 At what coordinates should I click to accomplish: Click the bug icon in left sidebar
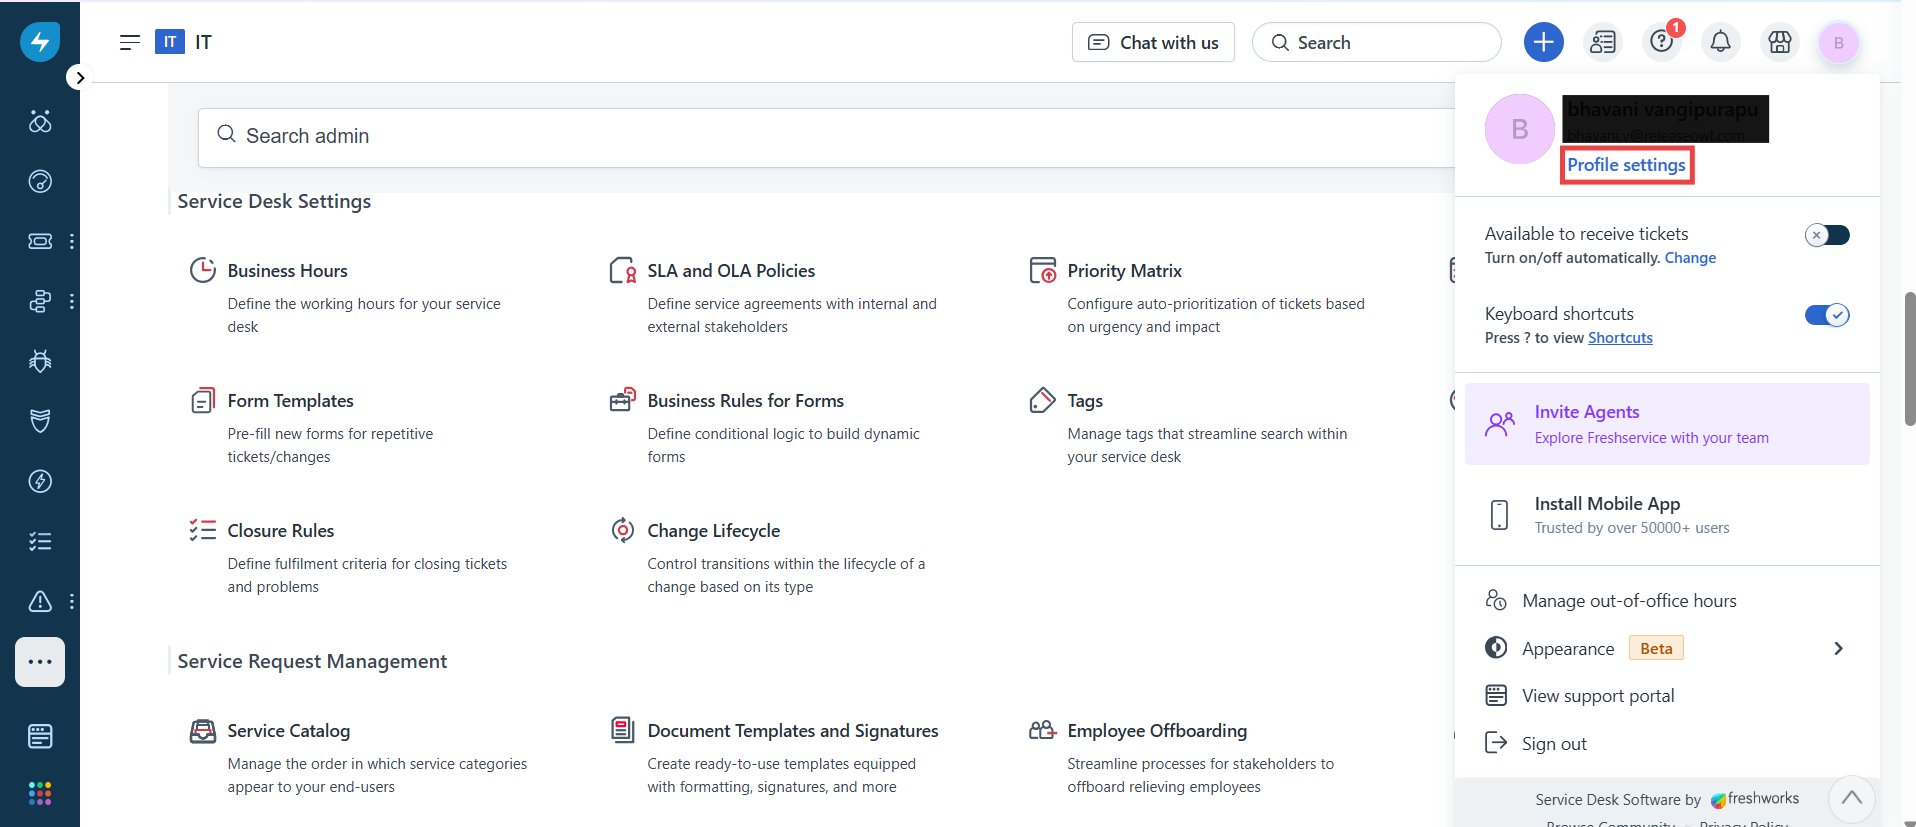tap(40, 361)
